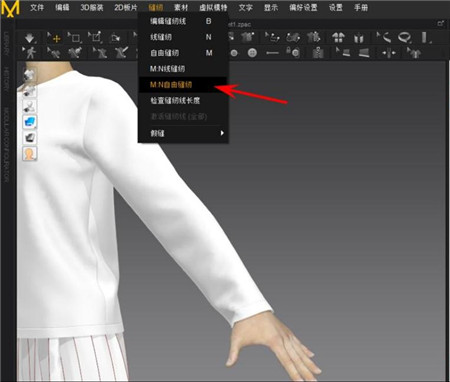Click the Marvelous Designer logo
Image resolution: width=450 pixels, height=382 pixels.
pos(10,8)
